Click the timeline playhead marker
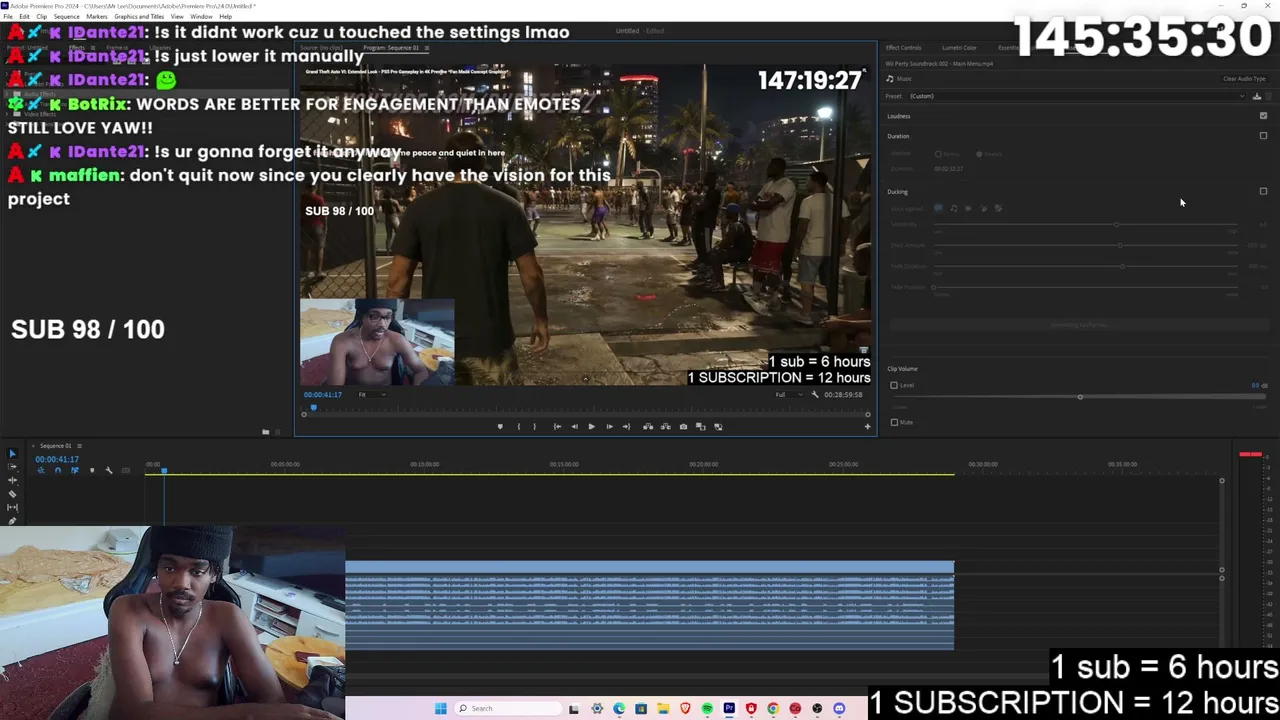Screen dimensions: 1280x720 coord(164,469)
